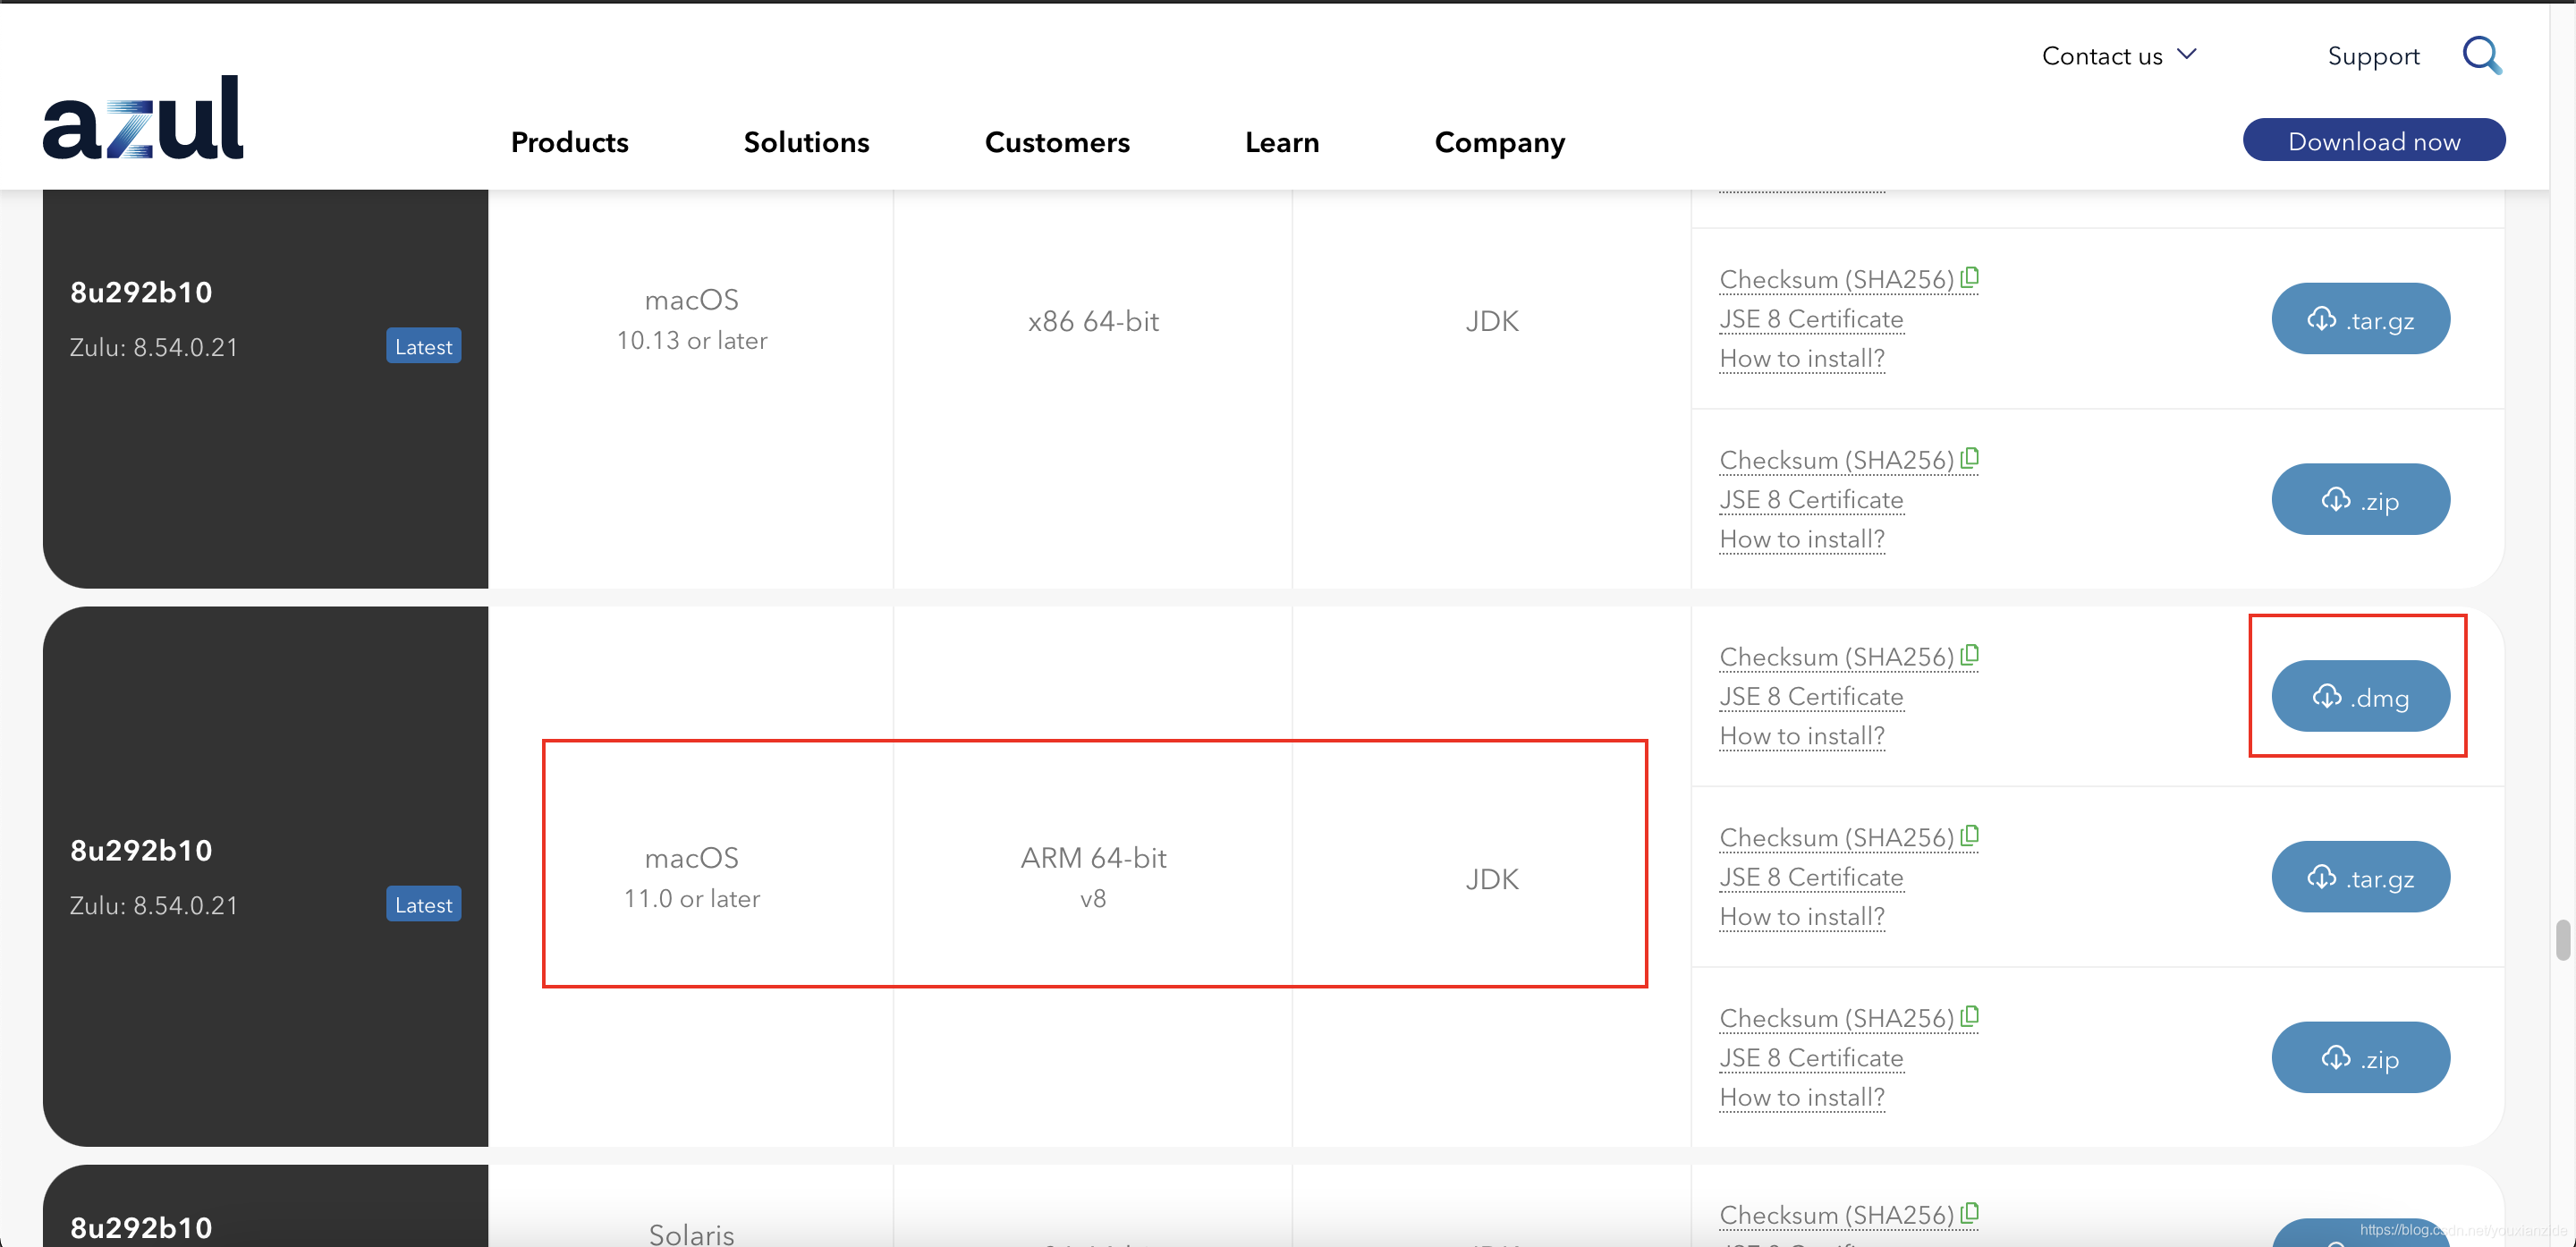Open the Products menu
The width and height of the screenshot is (2576, 1247).
pyautogui.click(x=569, y=142)
